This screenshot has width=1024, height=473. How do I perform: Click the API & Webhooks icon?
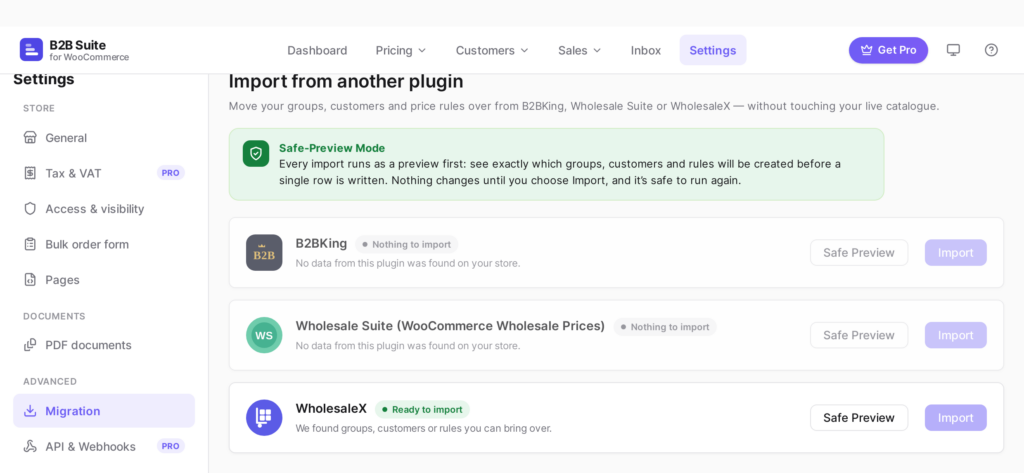click(x=30, y=446)
